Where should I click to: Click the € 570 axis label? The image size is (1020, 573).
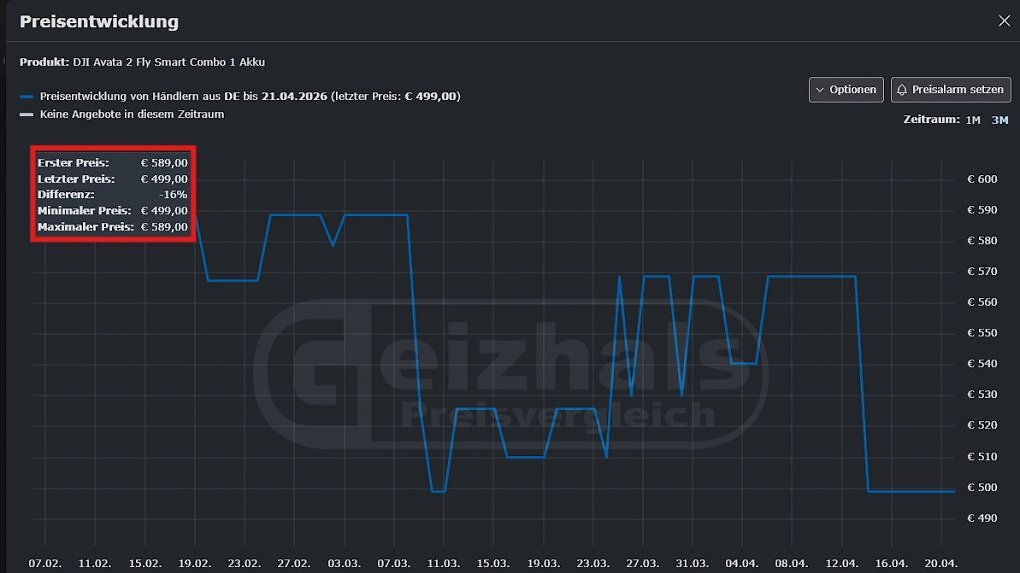982,271
